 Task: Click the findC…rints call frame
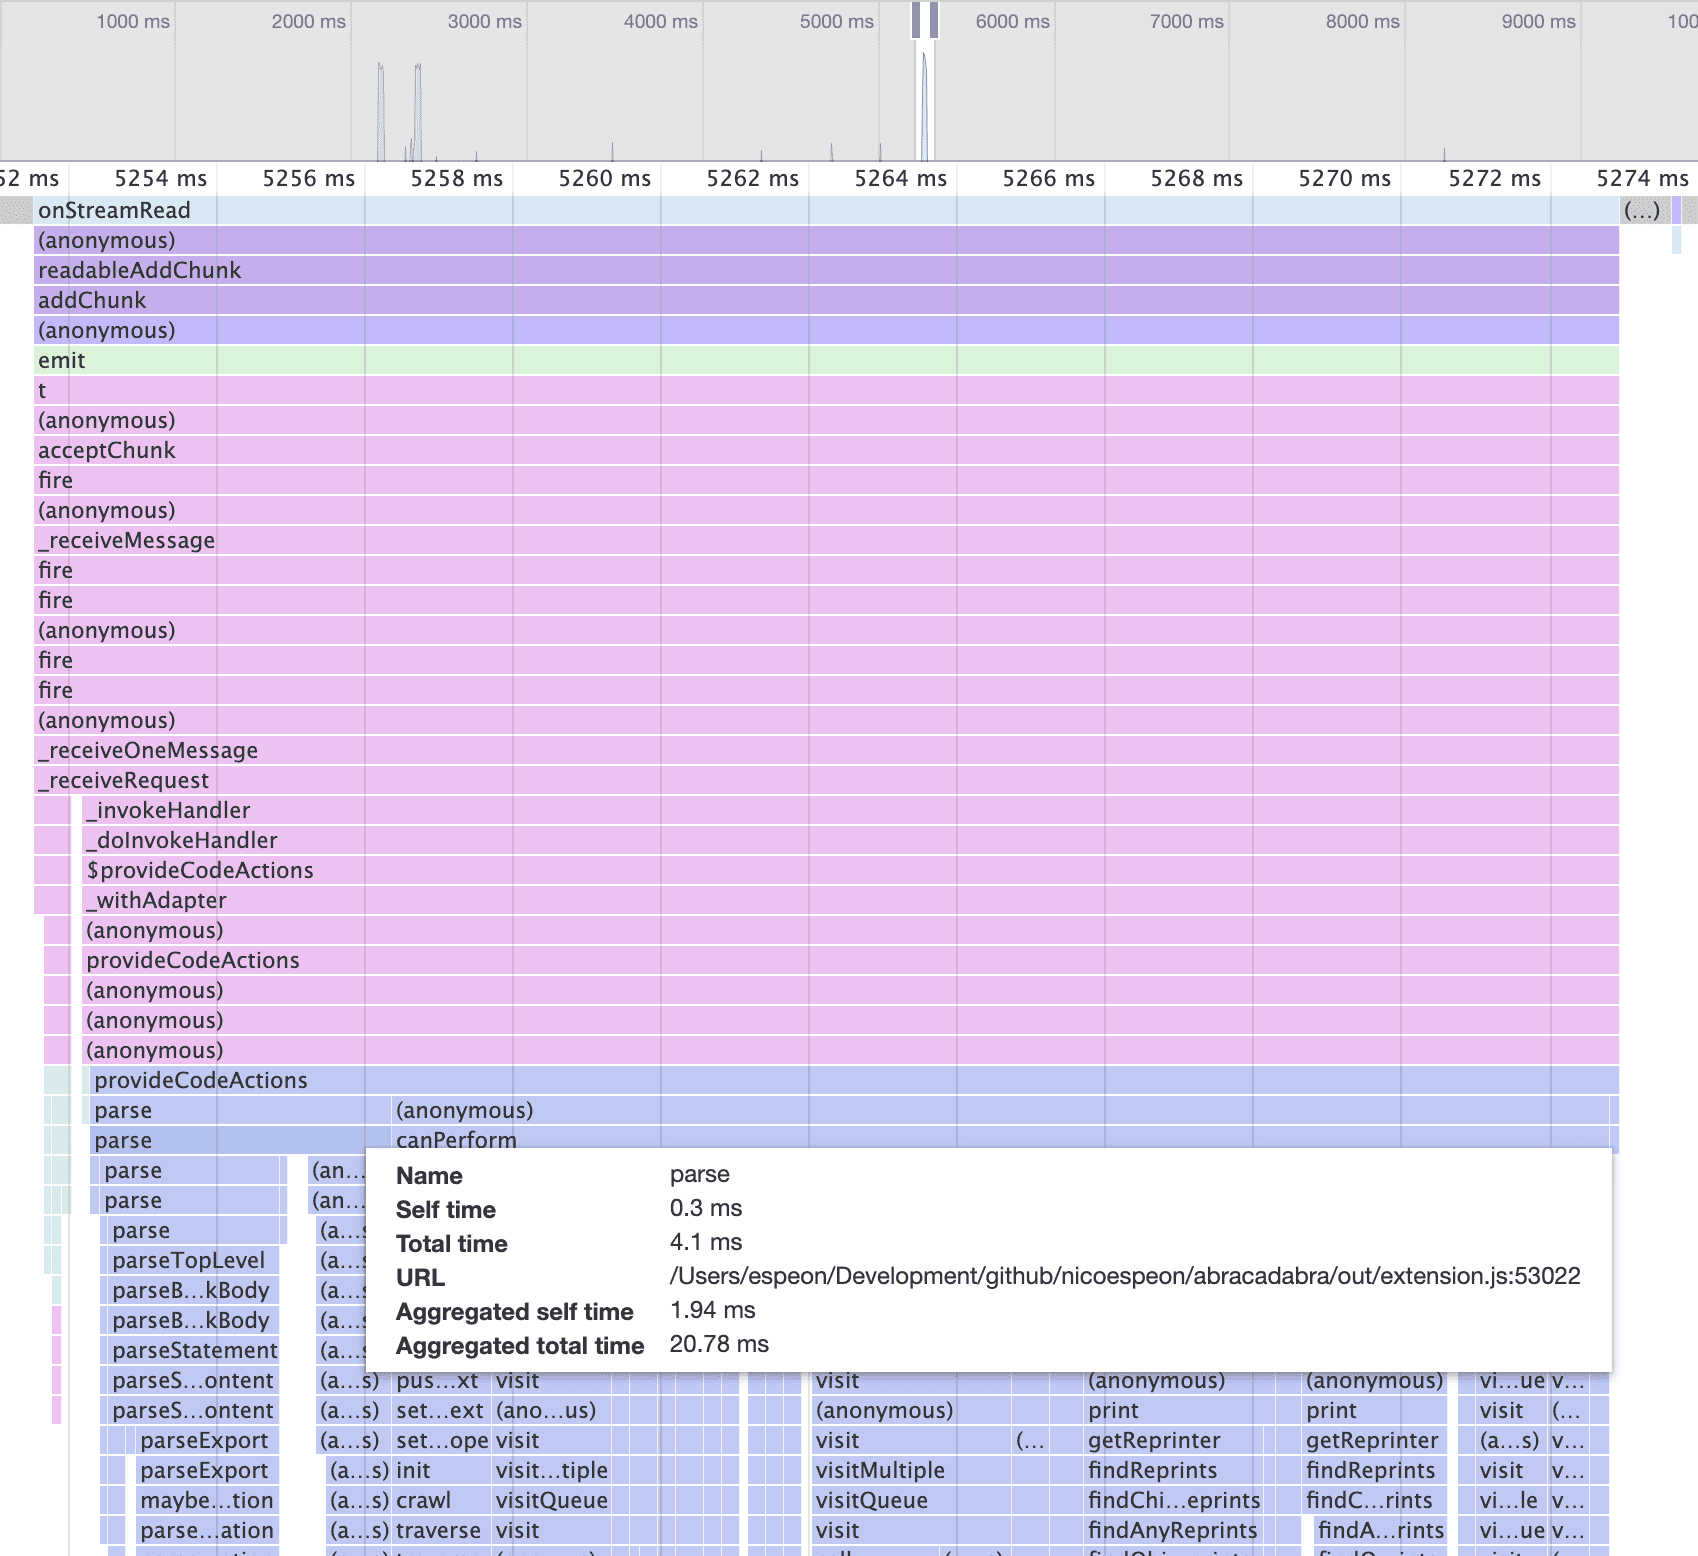(x=1374, y=1500)
